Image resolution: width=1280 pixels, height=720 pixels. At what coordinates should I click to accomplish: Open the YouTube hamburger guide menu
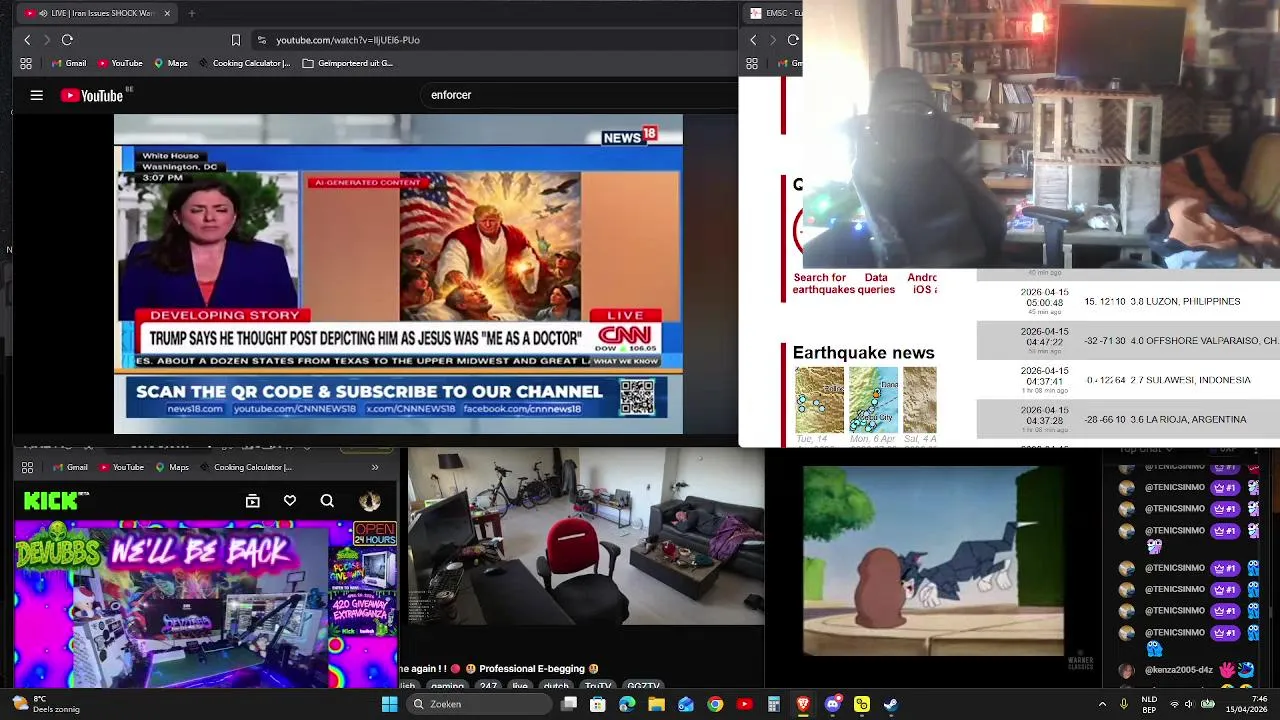(x=37, y=95)
